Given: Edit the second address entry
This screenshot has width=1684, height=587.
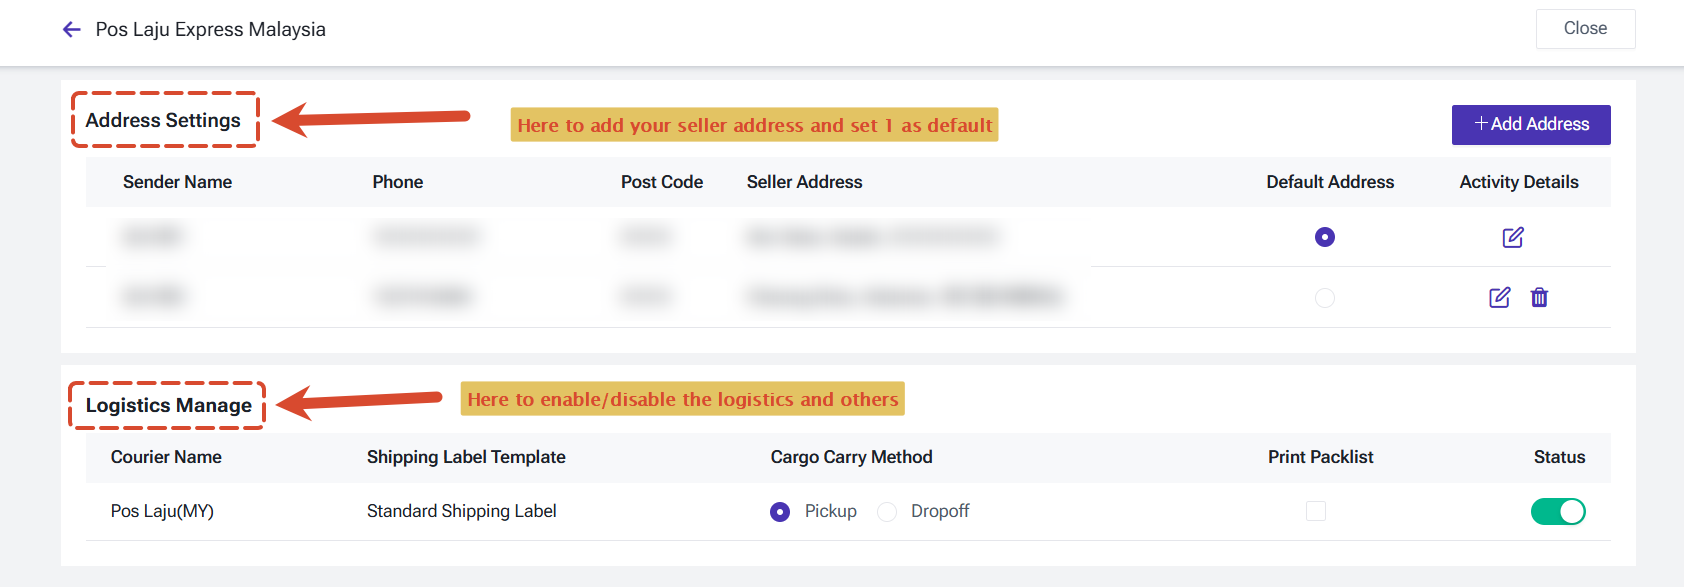Looking at the screenshot, I should click(x=1500, y=297).
